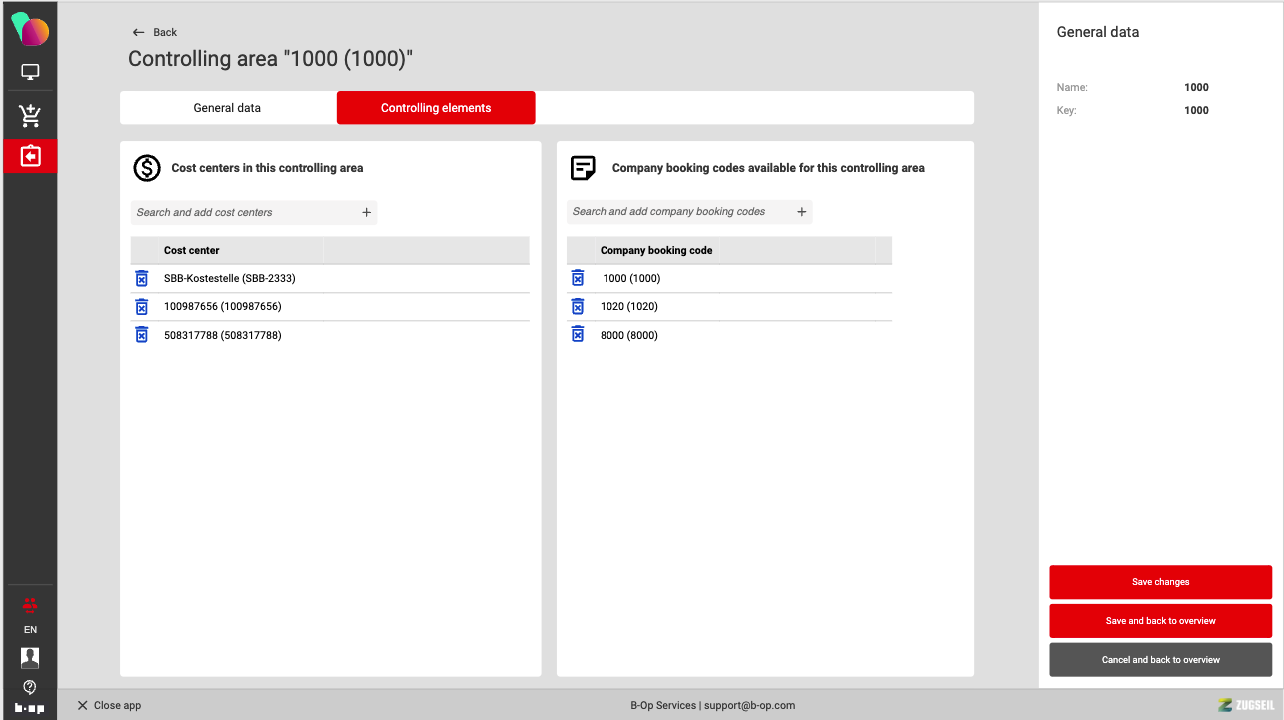Select the Controlling elements tab
Image resolution: width=1284 pixels, height=720 pixels.
tap(436, 108)
